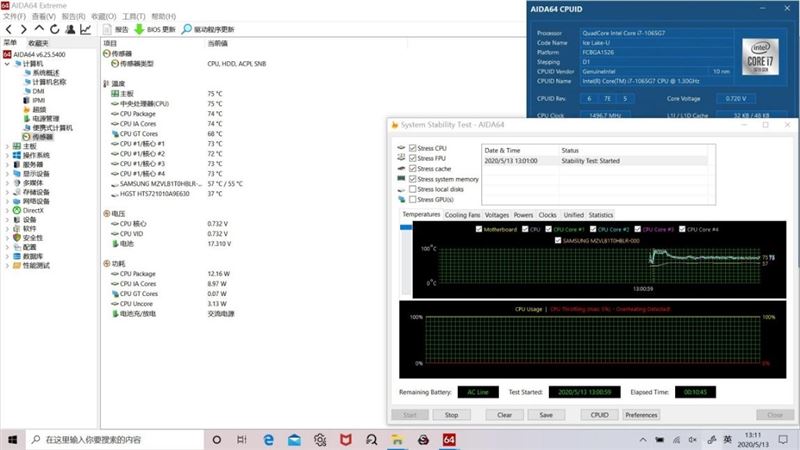This screenshot has width=800, height=450.
Task: Open the 收藏(O) menu
Action: pyautogui.click(x=104, y=16)
